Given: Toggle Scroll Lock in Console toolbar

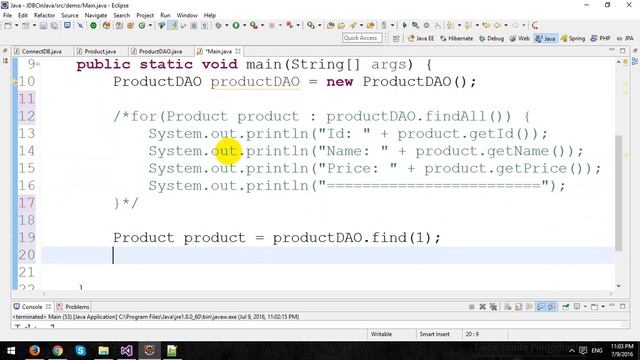Looking at the screenshot, I should pos(518,307).
